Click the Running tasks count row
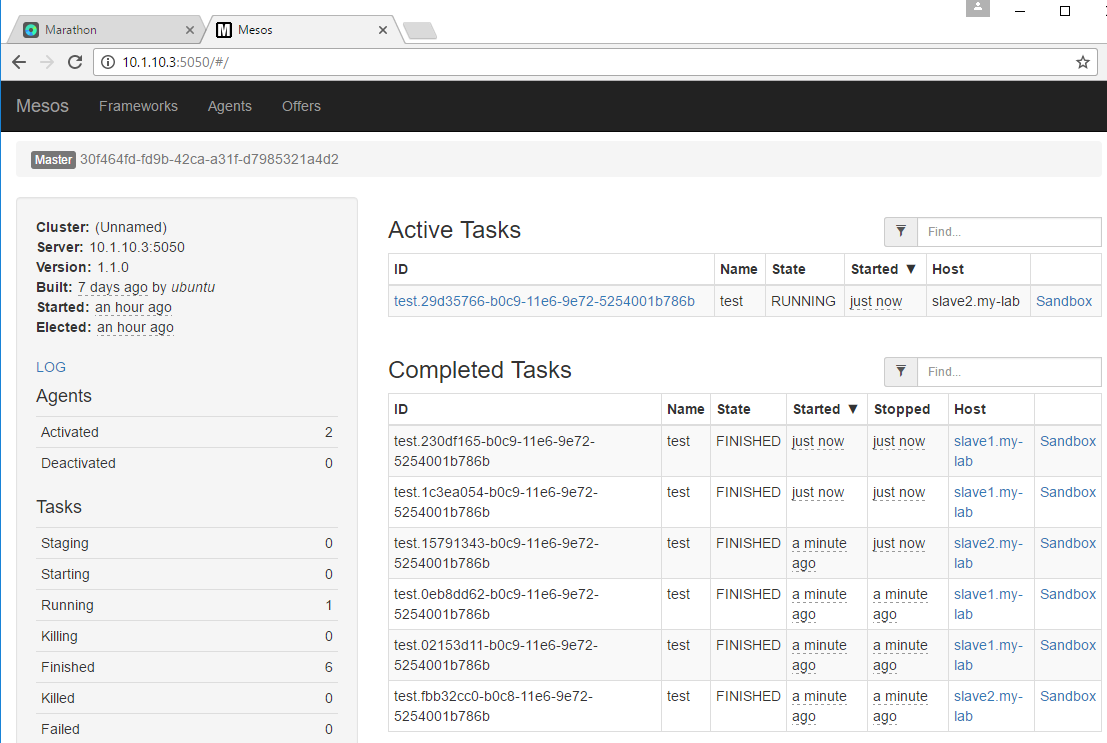Viewport: 1107px width, 743px height. click(186, 605)
